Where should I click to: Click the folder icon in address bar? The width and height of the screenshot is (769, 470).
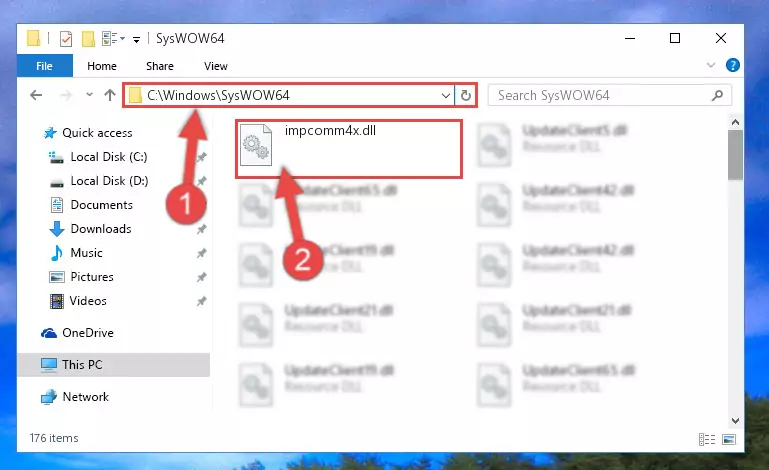pos(135,95)
